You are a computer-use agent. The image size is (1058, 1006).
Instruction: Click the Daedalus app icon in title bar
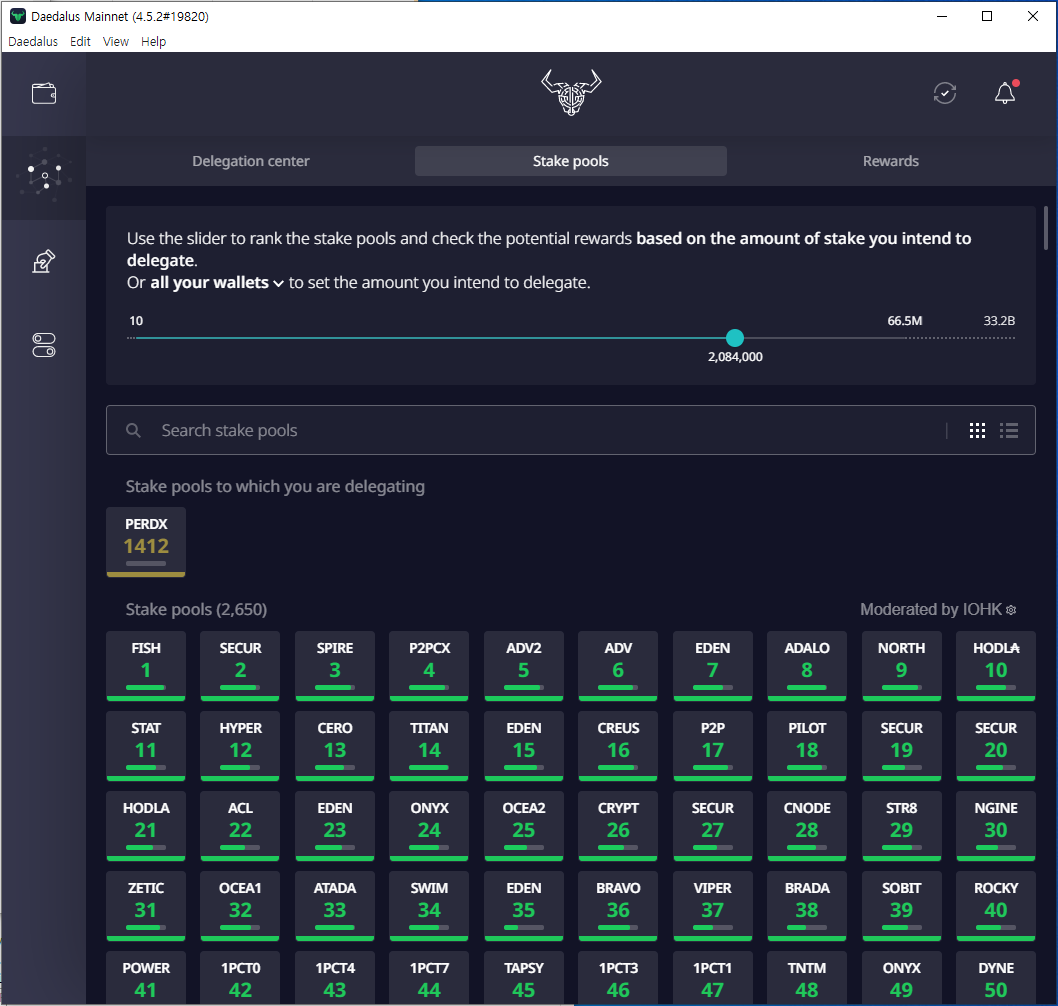[x=18, y=16]
